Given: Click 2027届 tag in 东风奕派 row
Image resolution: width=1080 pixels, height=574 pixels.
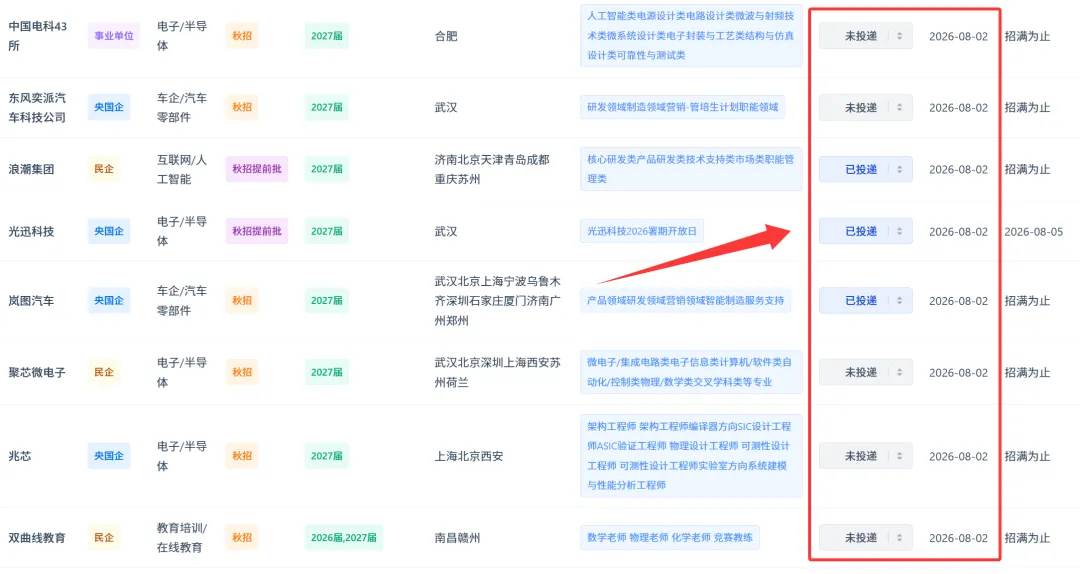Looking at the screenshot, I should 326,107.
